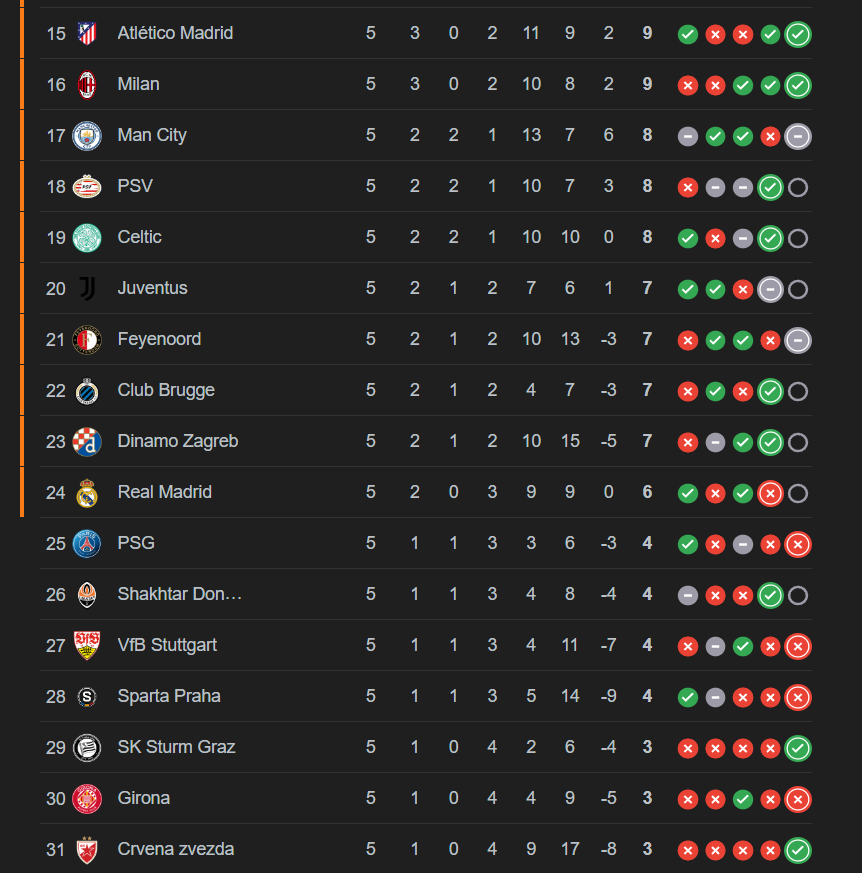Click the PSG club logo
862x873 pixels.
87,544
